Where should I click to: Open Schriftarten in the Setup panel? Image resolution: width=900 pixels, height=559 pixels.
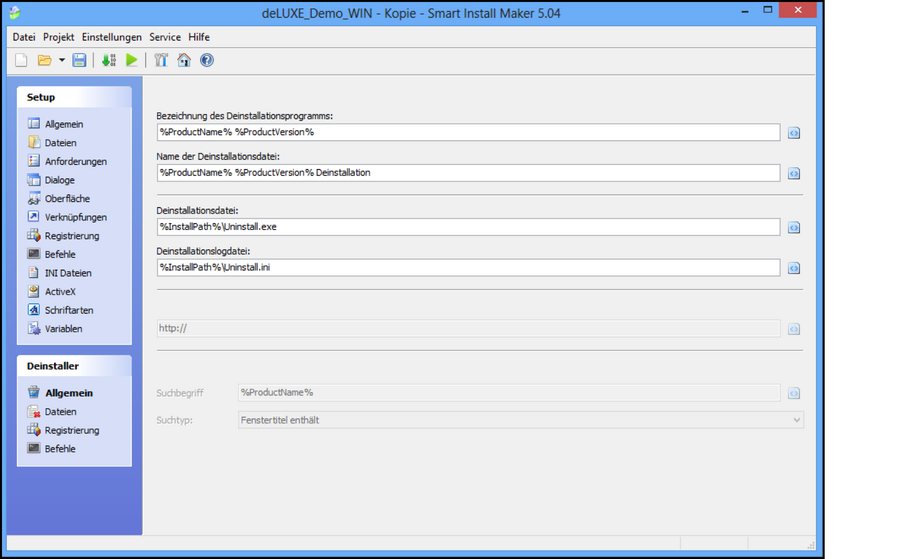[x=68, y=310]
